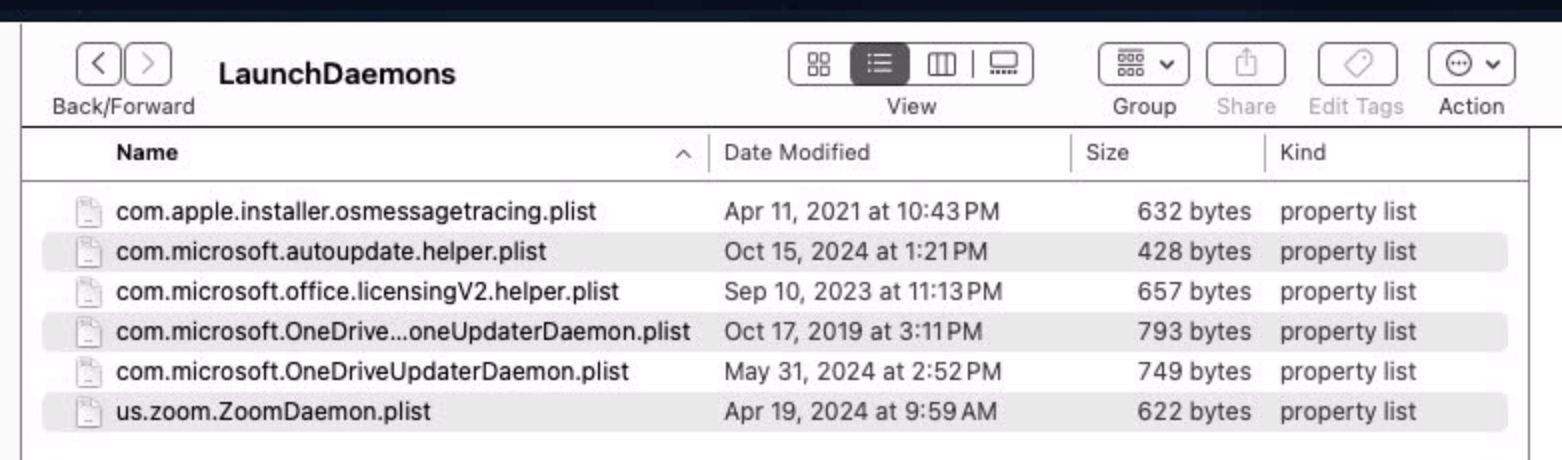Sort files by Kind column
1562x460 pixels.
tap(1302, 153)
